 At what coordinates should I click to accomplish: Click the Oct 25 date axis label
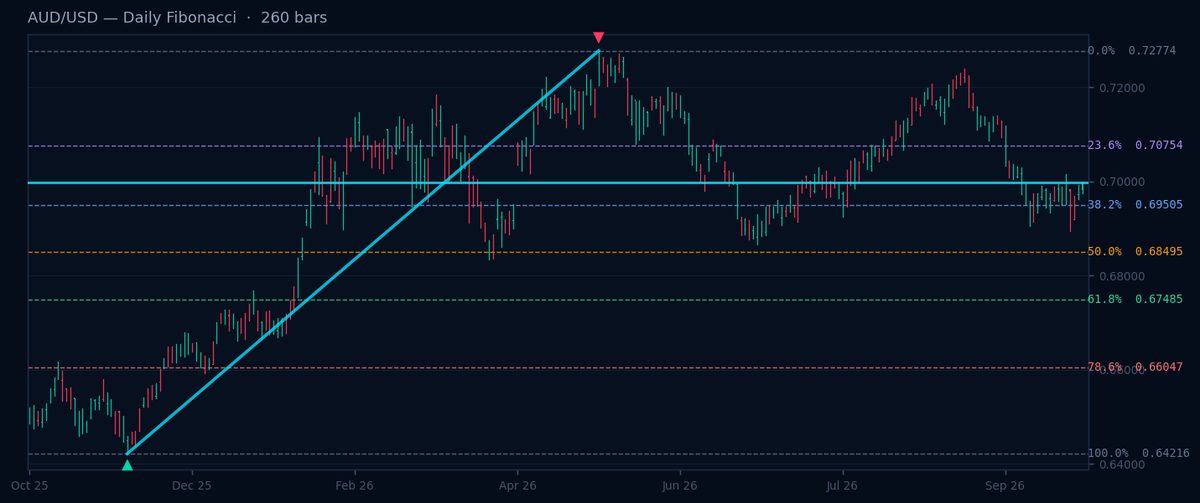(29, 485)
